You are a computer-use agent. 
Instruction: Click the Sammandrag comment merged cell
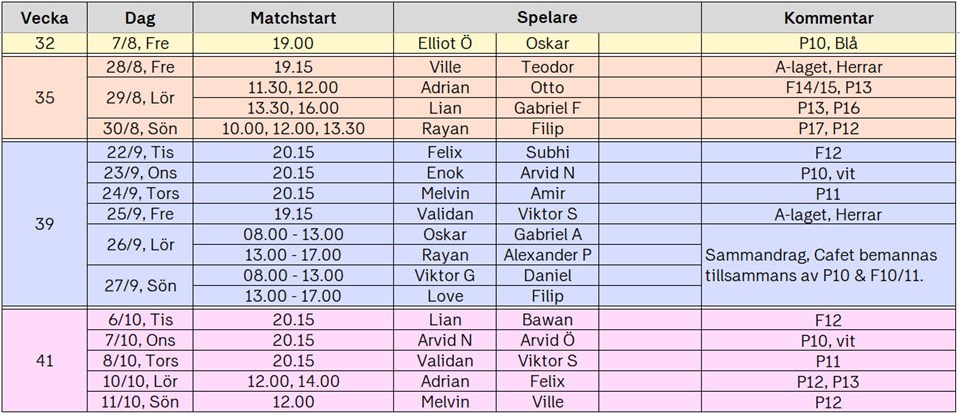coord(828,266)
